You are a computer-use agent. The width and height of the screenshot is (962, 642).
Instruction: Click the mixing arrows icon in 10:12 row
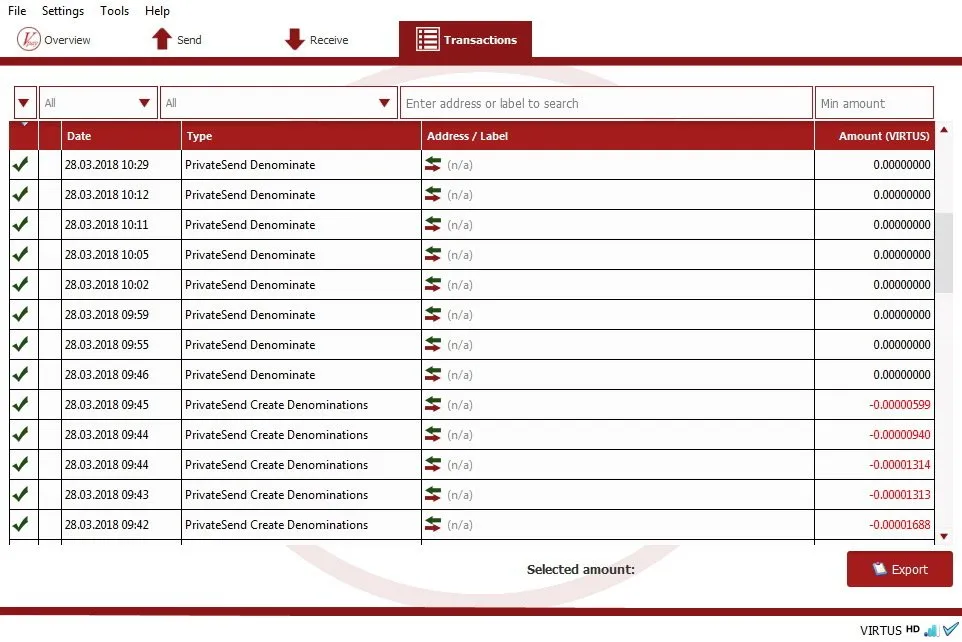tap(433, 195)
